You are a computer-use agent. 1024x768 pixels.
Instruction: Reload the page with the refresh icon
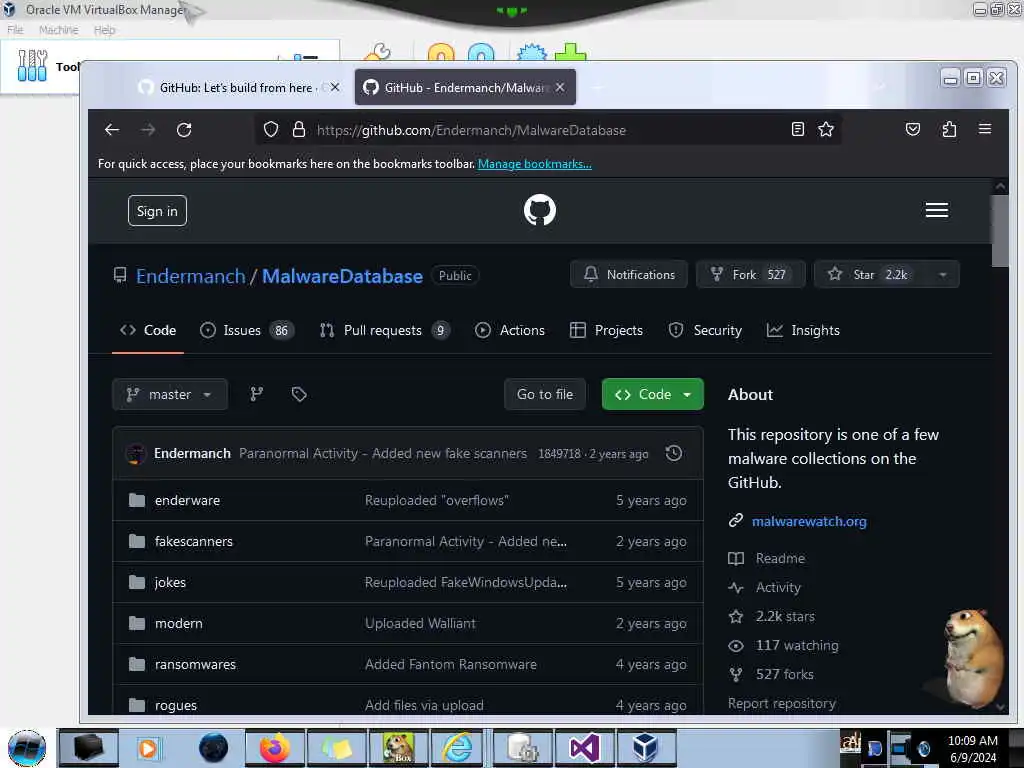coord(184,130)
